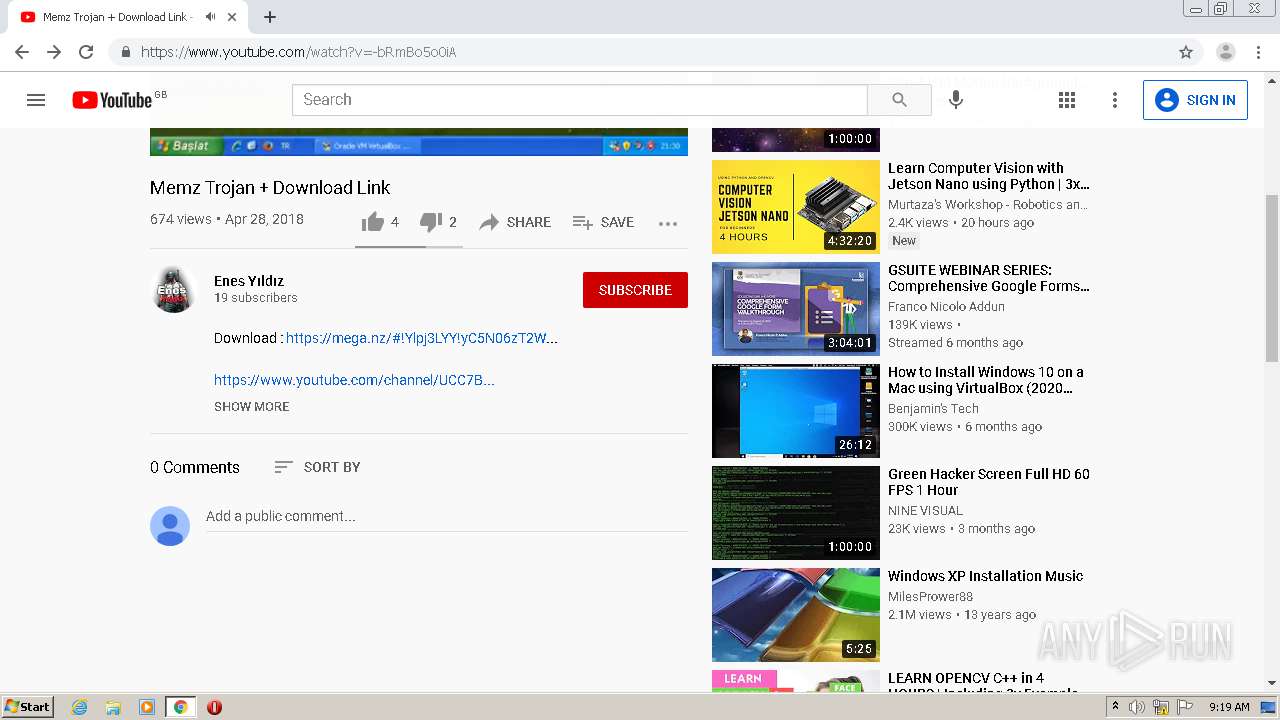Visit NINE VISUAL channel name
The width and height of the screenshot is (1280, 720).
click(925, 511)
